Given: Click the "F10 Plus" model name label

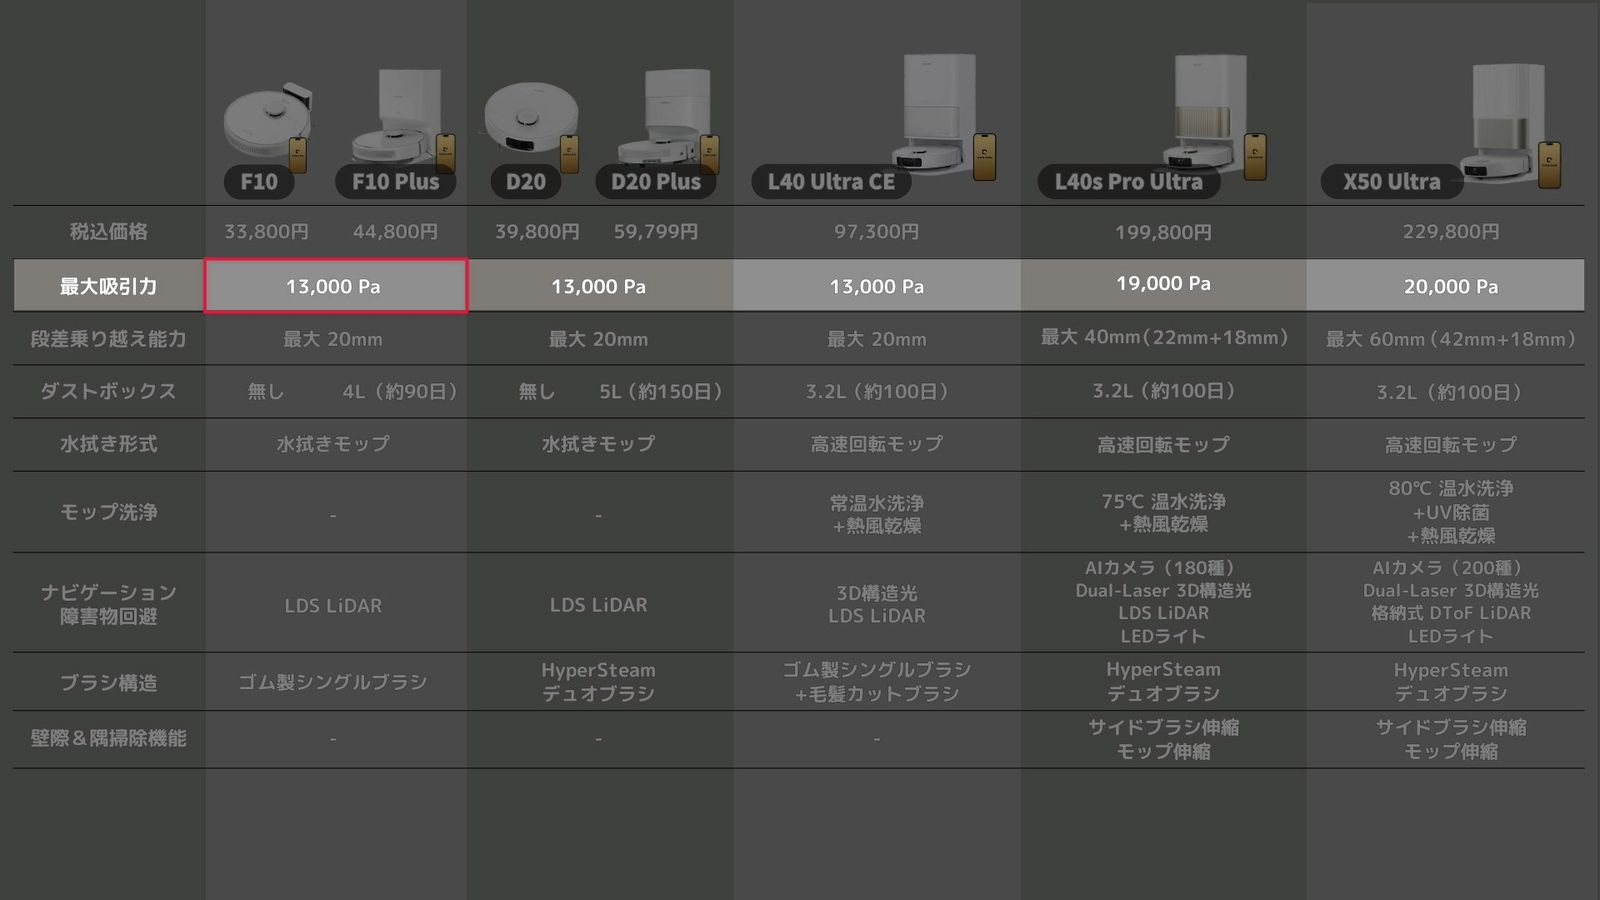Looking at the screenshot, I should tap(395, 182).
